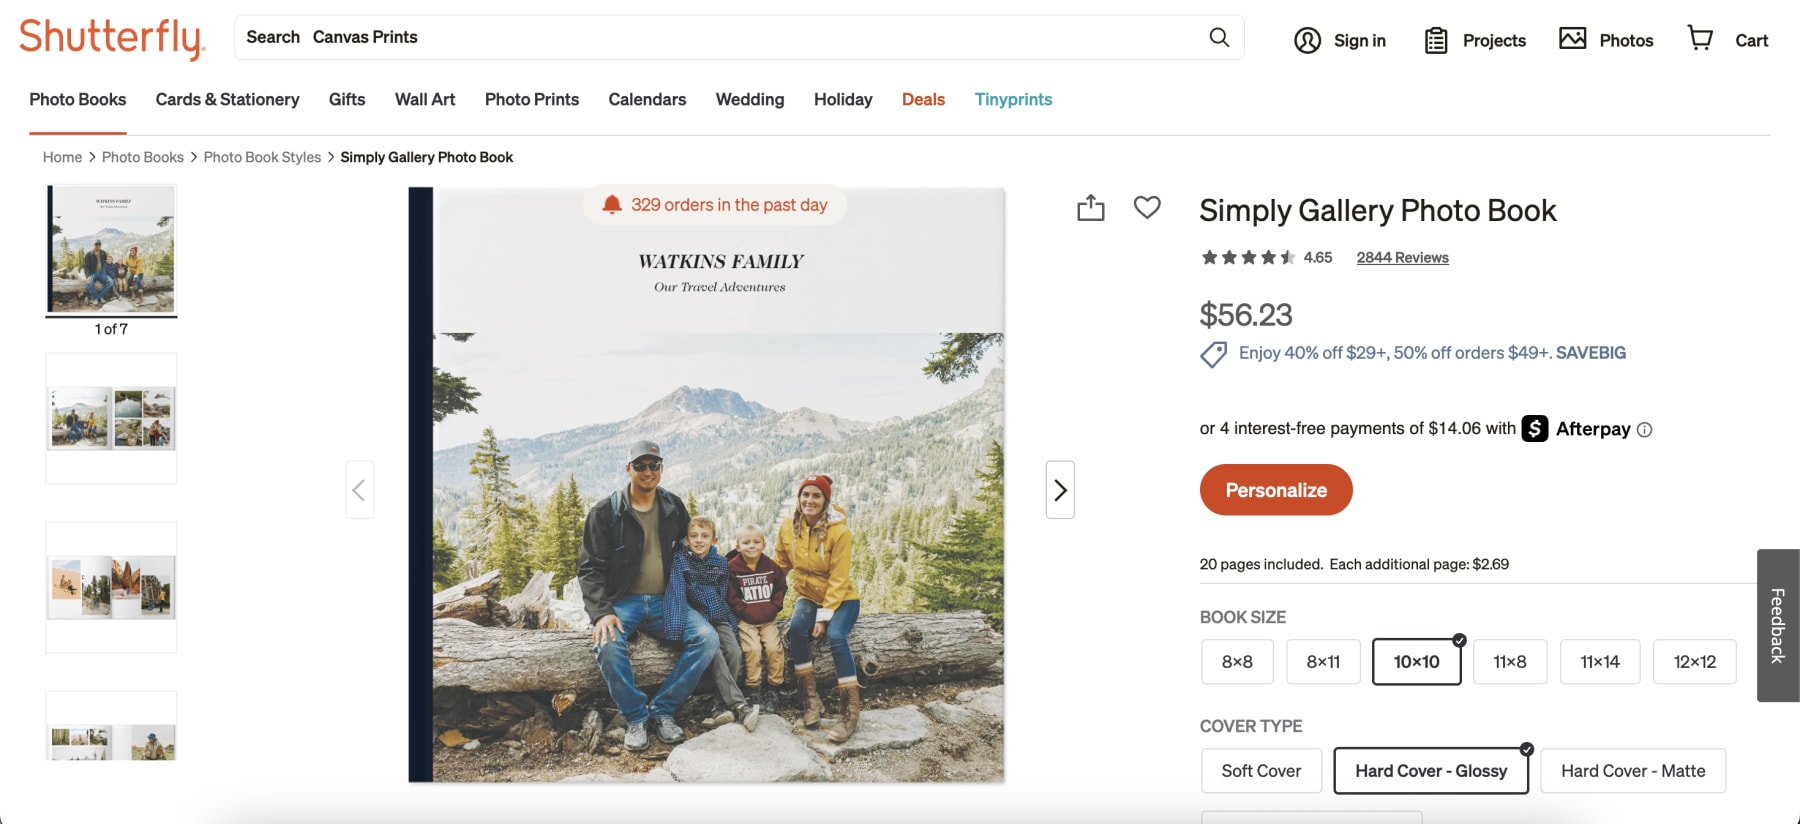
Task: Open the Projects clipboard icon
Action: click(1436, 40)
